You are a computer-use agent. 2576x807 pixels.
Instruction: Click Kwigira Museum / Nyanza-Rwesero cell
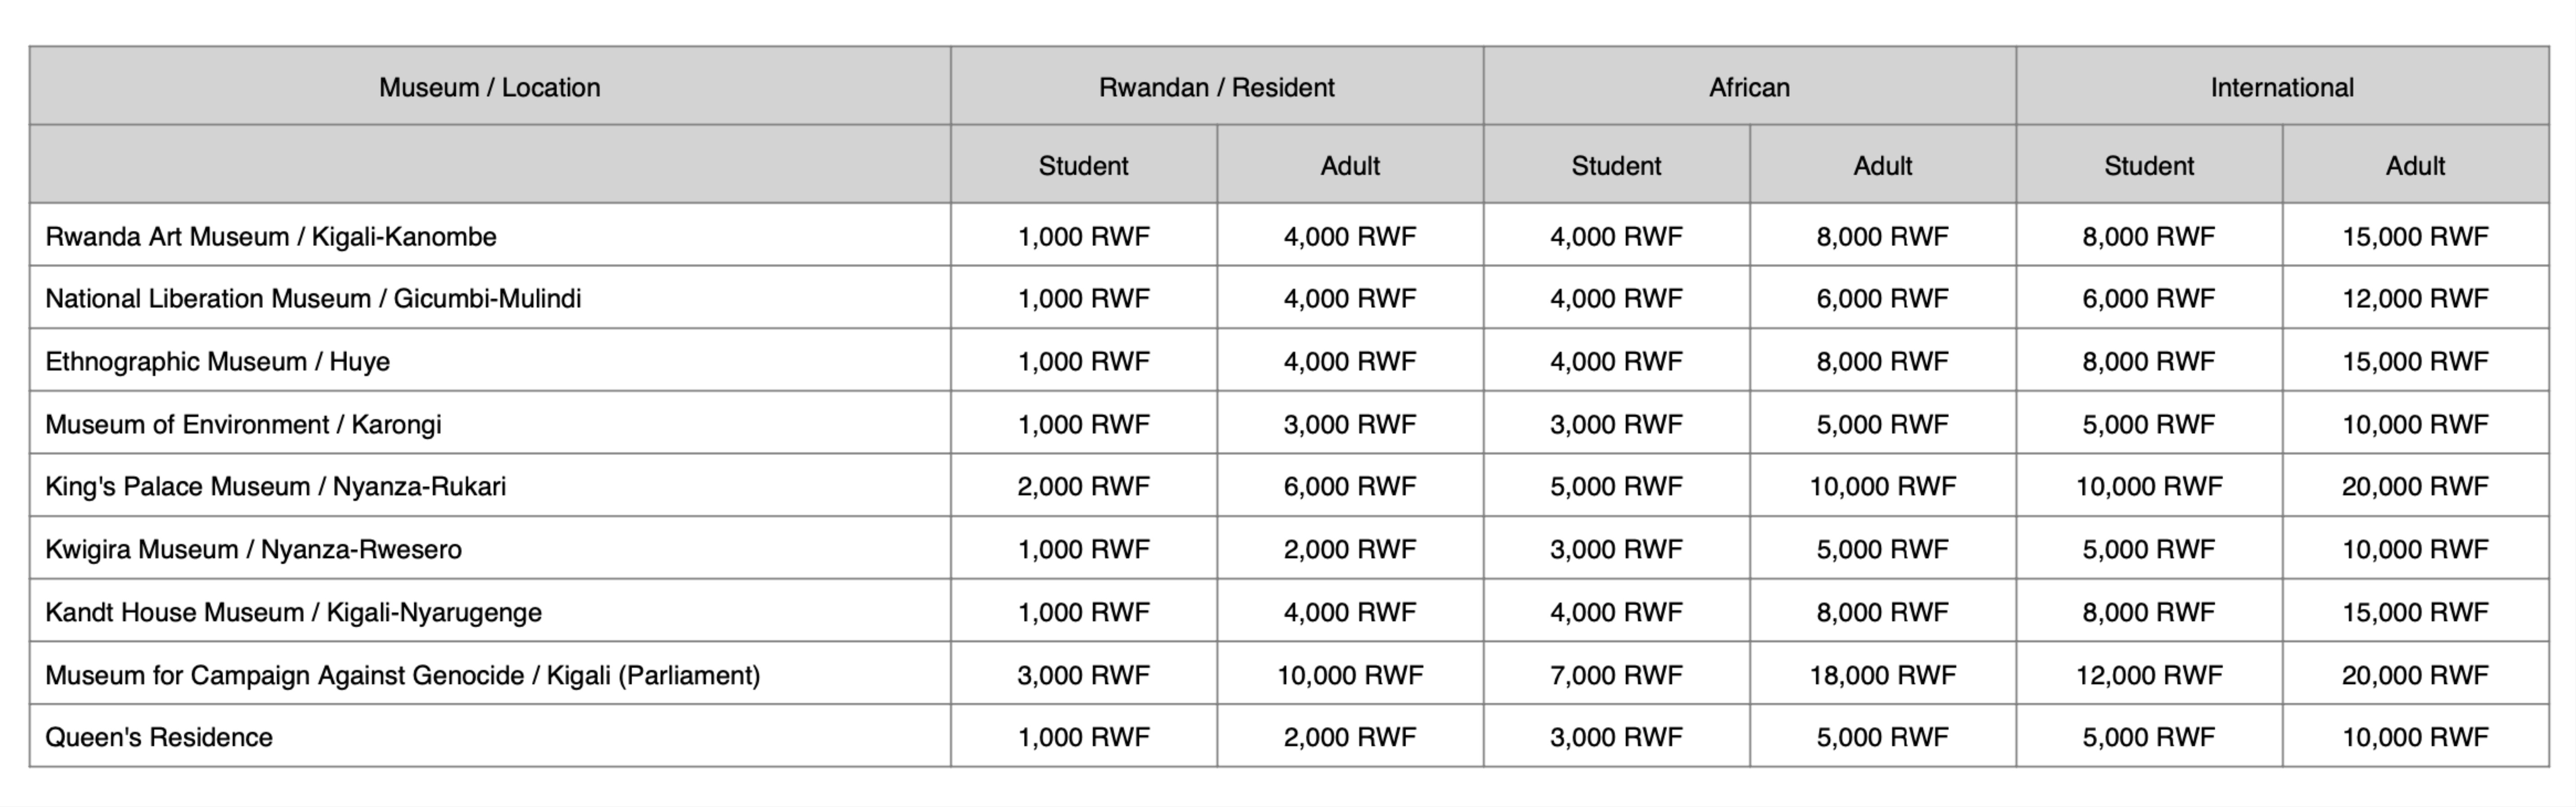(490, 549)
